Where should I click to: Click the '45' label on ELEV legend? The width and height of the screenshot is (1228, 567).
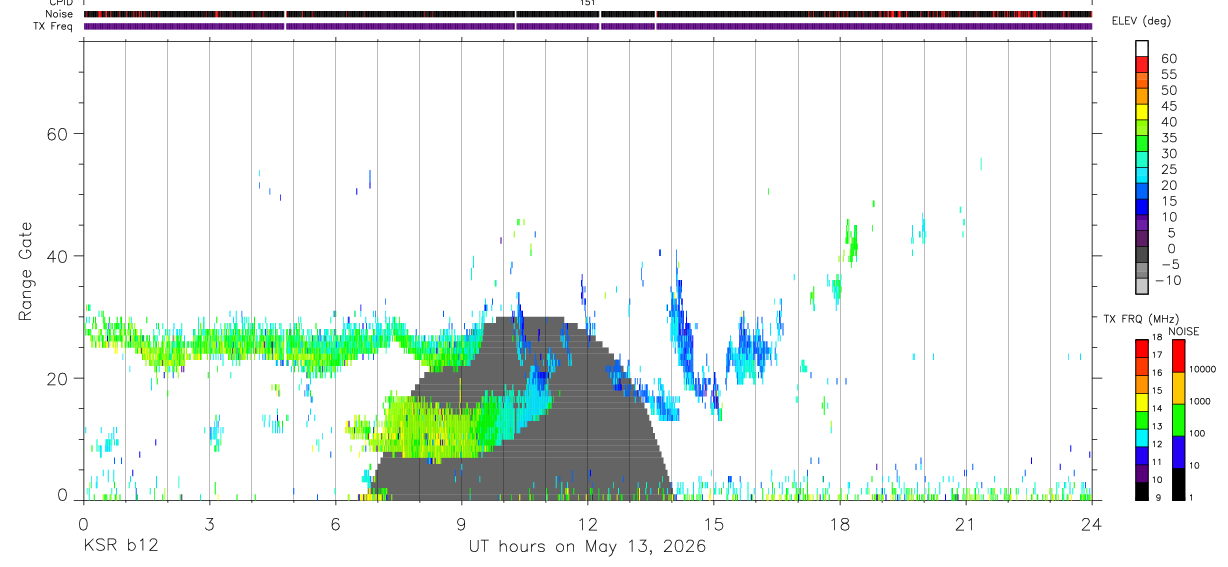[1168, 106]
